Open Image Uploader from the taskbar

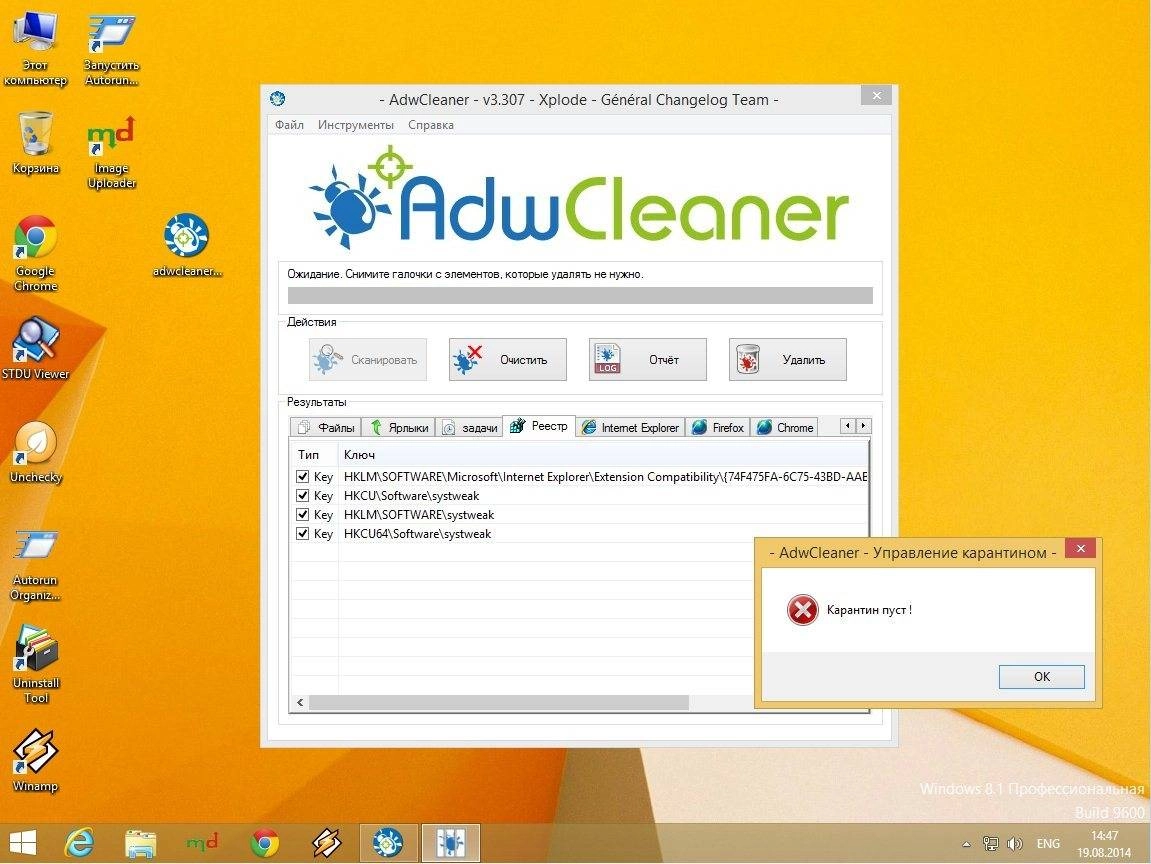point(202,843)
